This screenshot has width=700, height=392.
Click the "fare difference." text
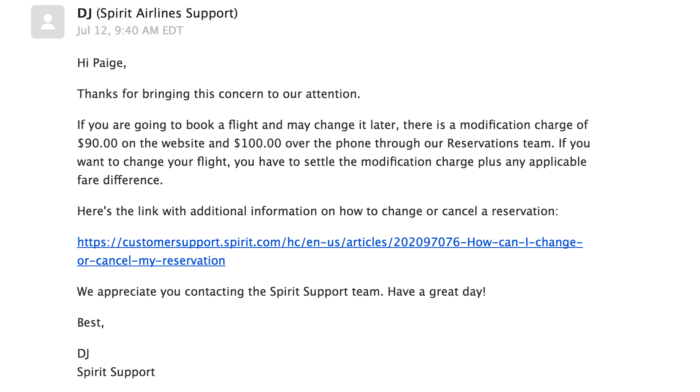coord(120,180)
